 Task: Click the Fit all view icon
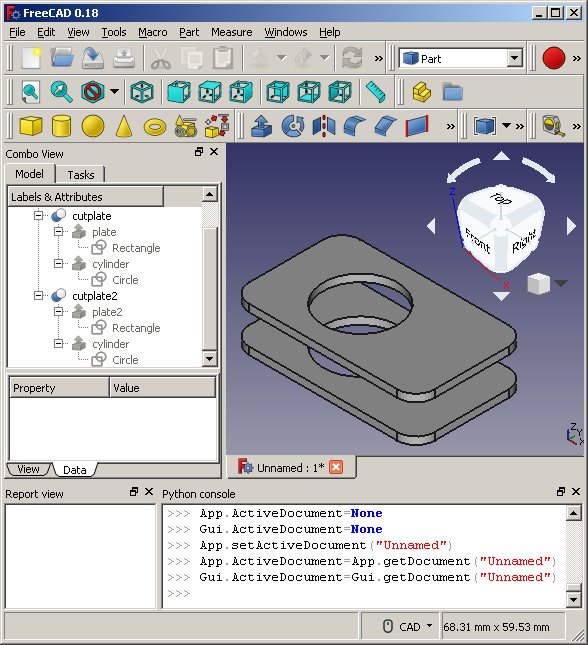[31, 92]
